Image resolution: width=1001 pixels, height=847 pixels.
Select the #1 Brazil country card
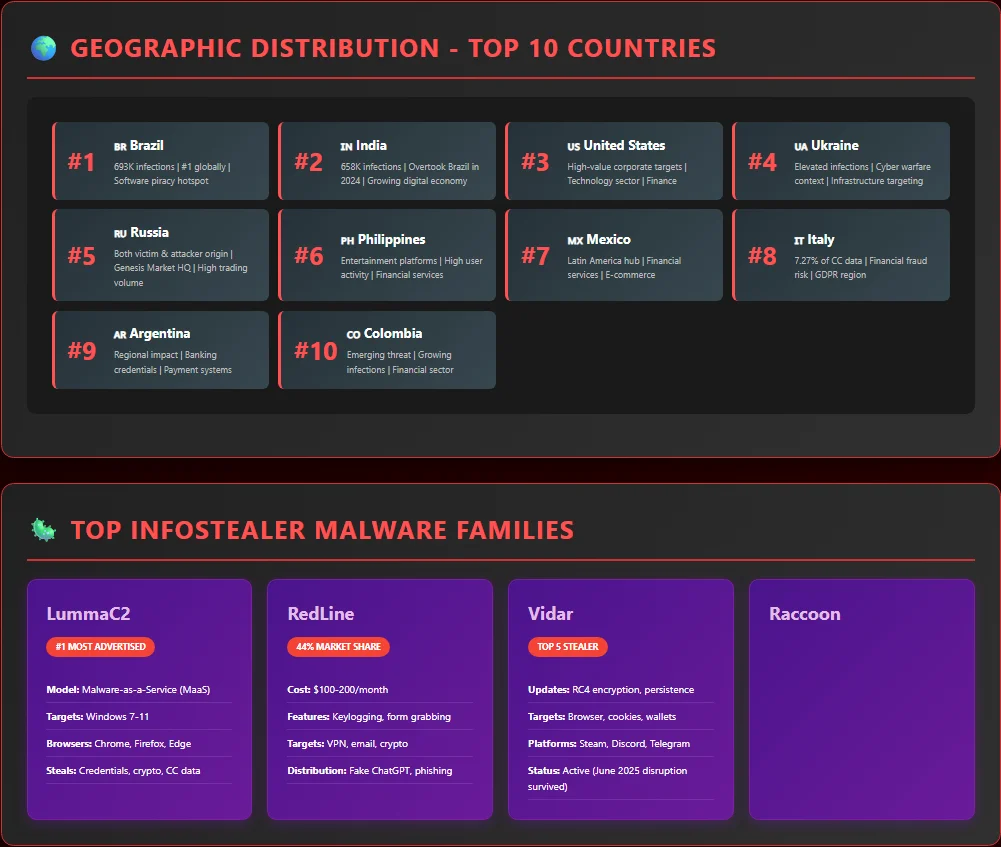click(x=160, y=161)
